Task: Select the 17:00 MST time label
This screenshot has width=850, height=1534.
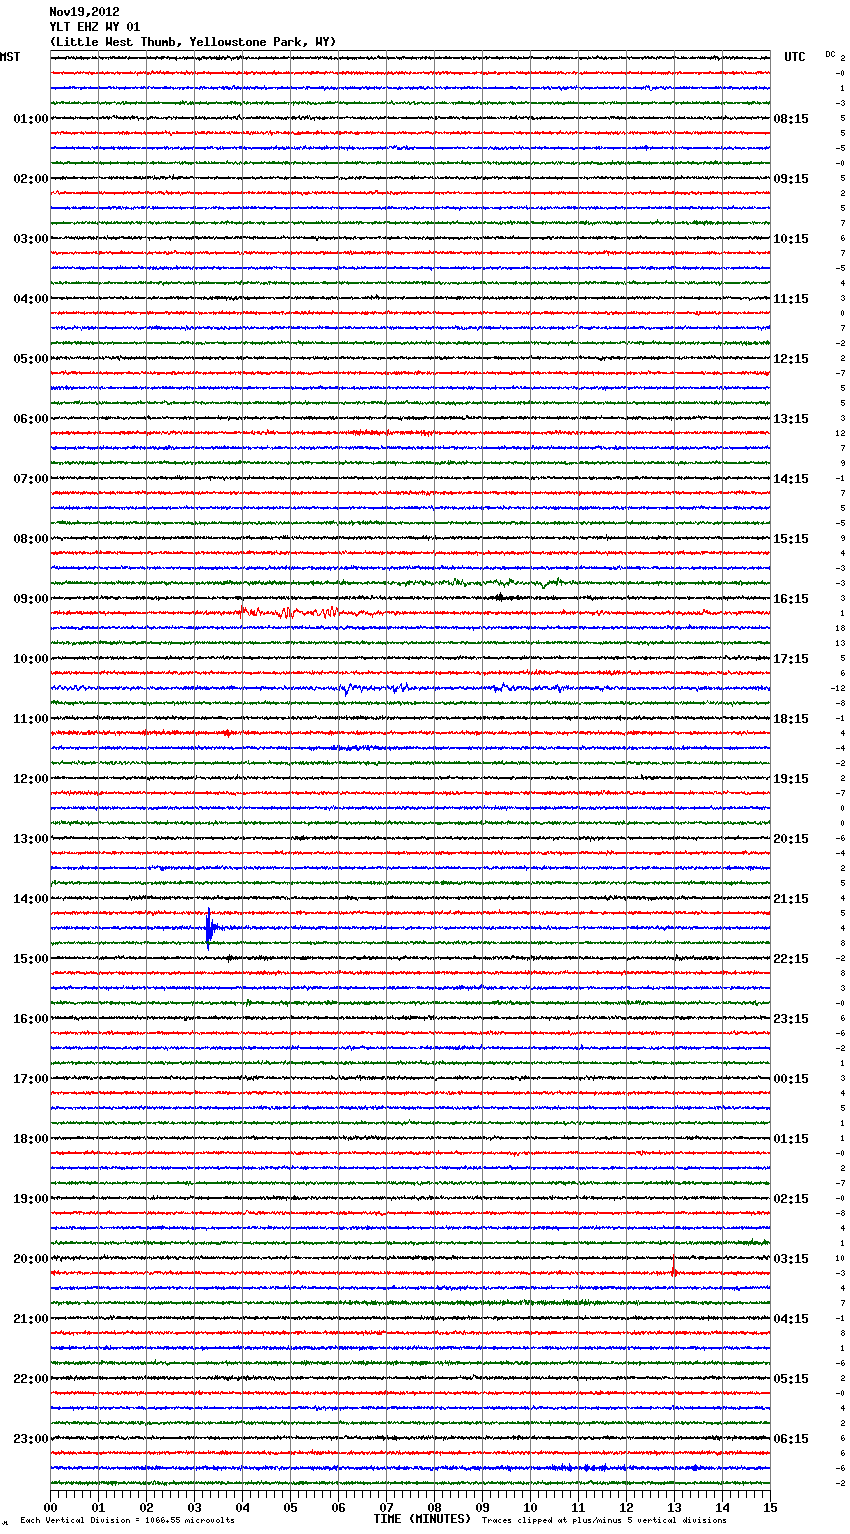Action: [x=31, y=1079]
